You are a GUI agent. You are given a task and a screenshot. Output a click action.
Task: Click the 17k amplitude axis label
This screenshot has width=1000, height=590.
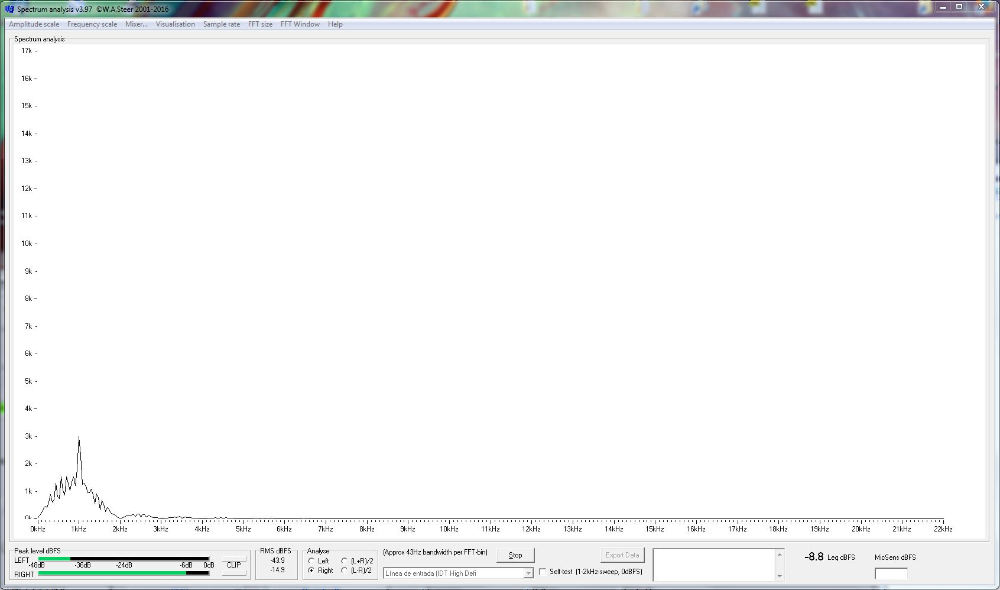pos(27,50)
